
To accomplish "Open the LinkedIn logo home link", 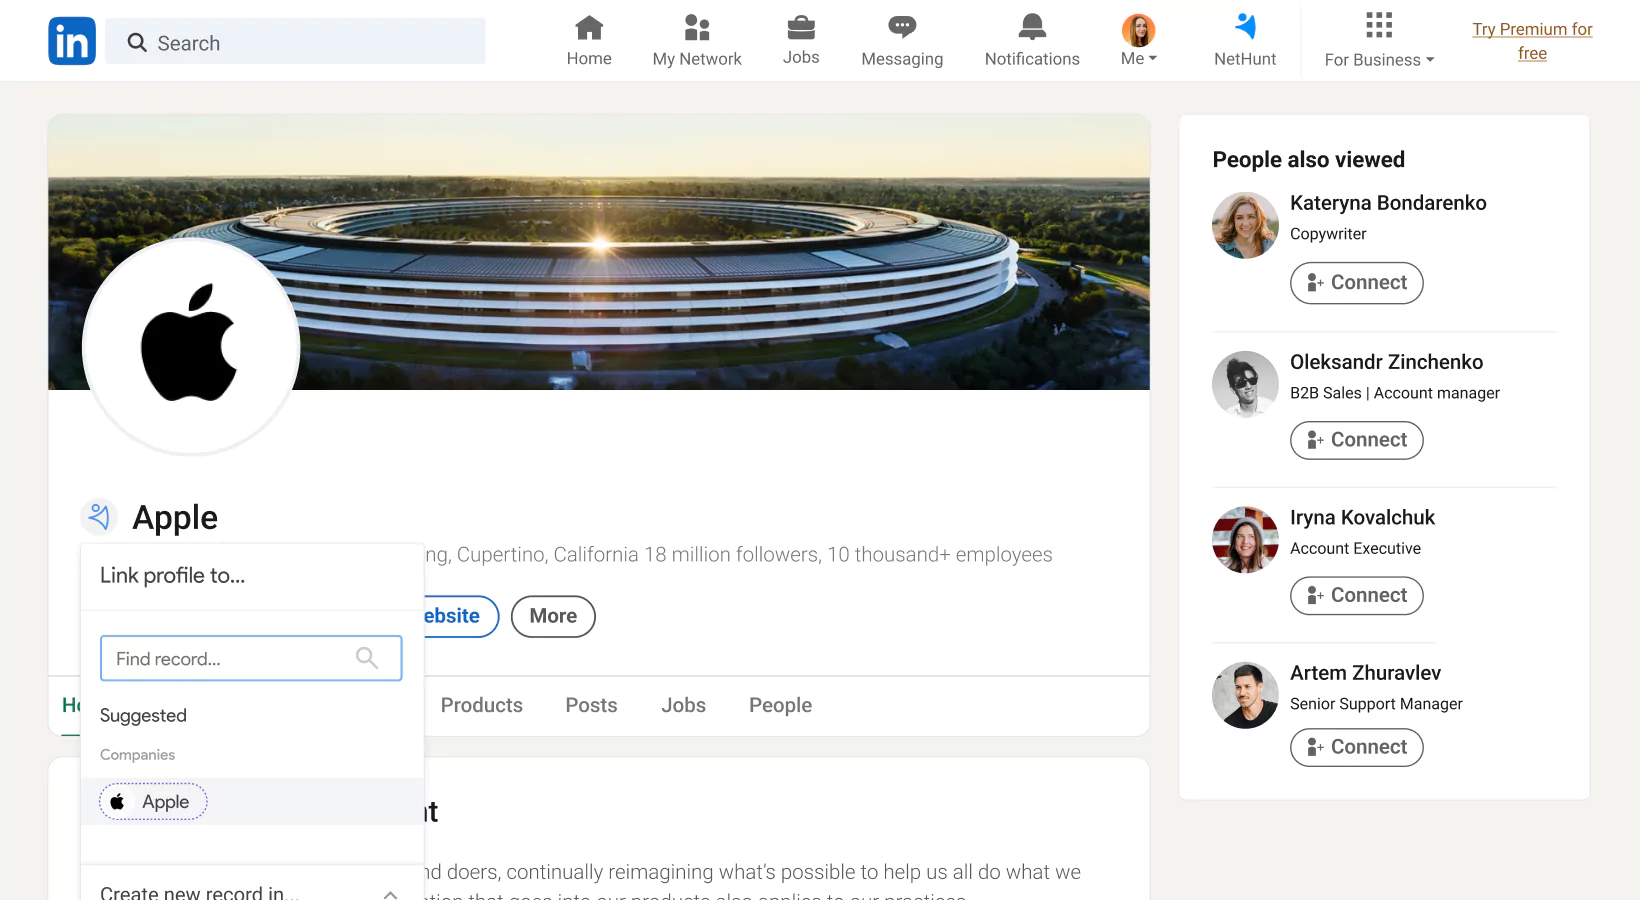I will pyautogui.click(x=72, y=41).
